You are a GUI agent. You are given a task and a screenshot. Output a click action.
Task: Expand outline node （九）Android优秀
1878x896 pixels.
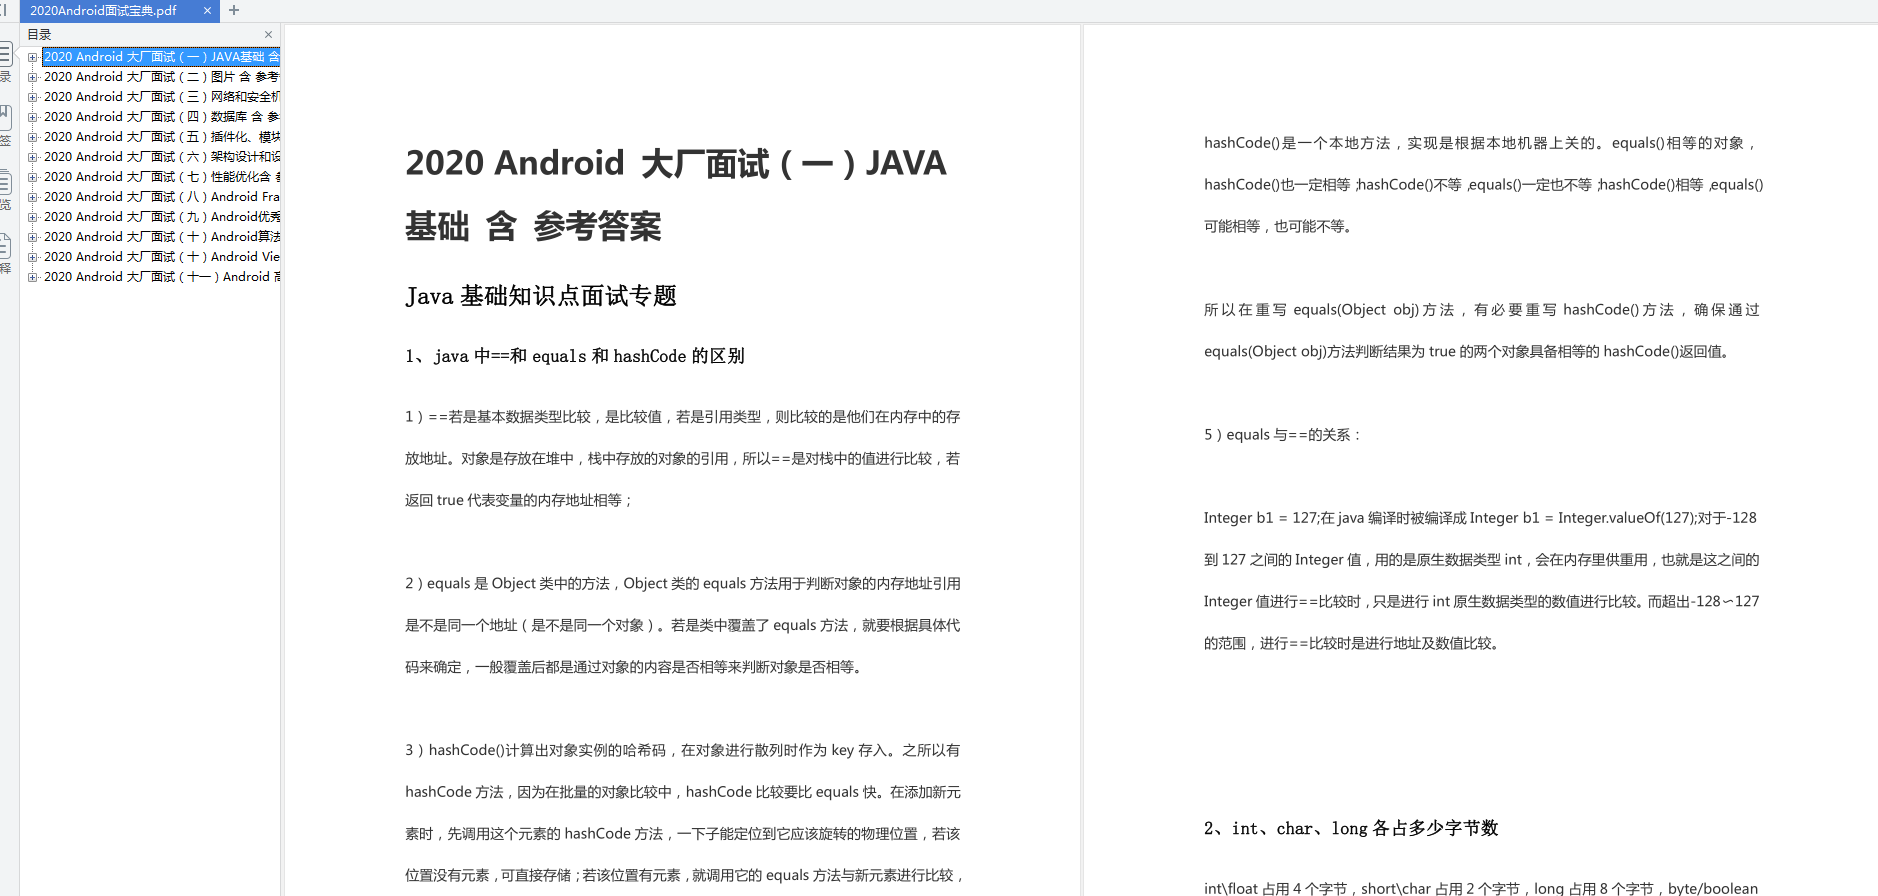pyautogui.click(x=32, y=217)
